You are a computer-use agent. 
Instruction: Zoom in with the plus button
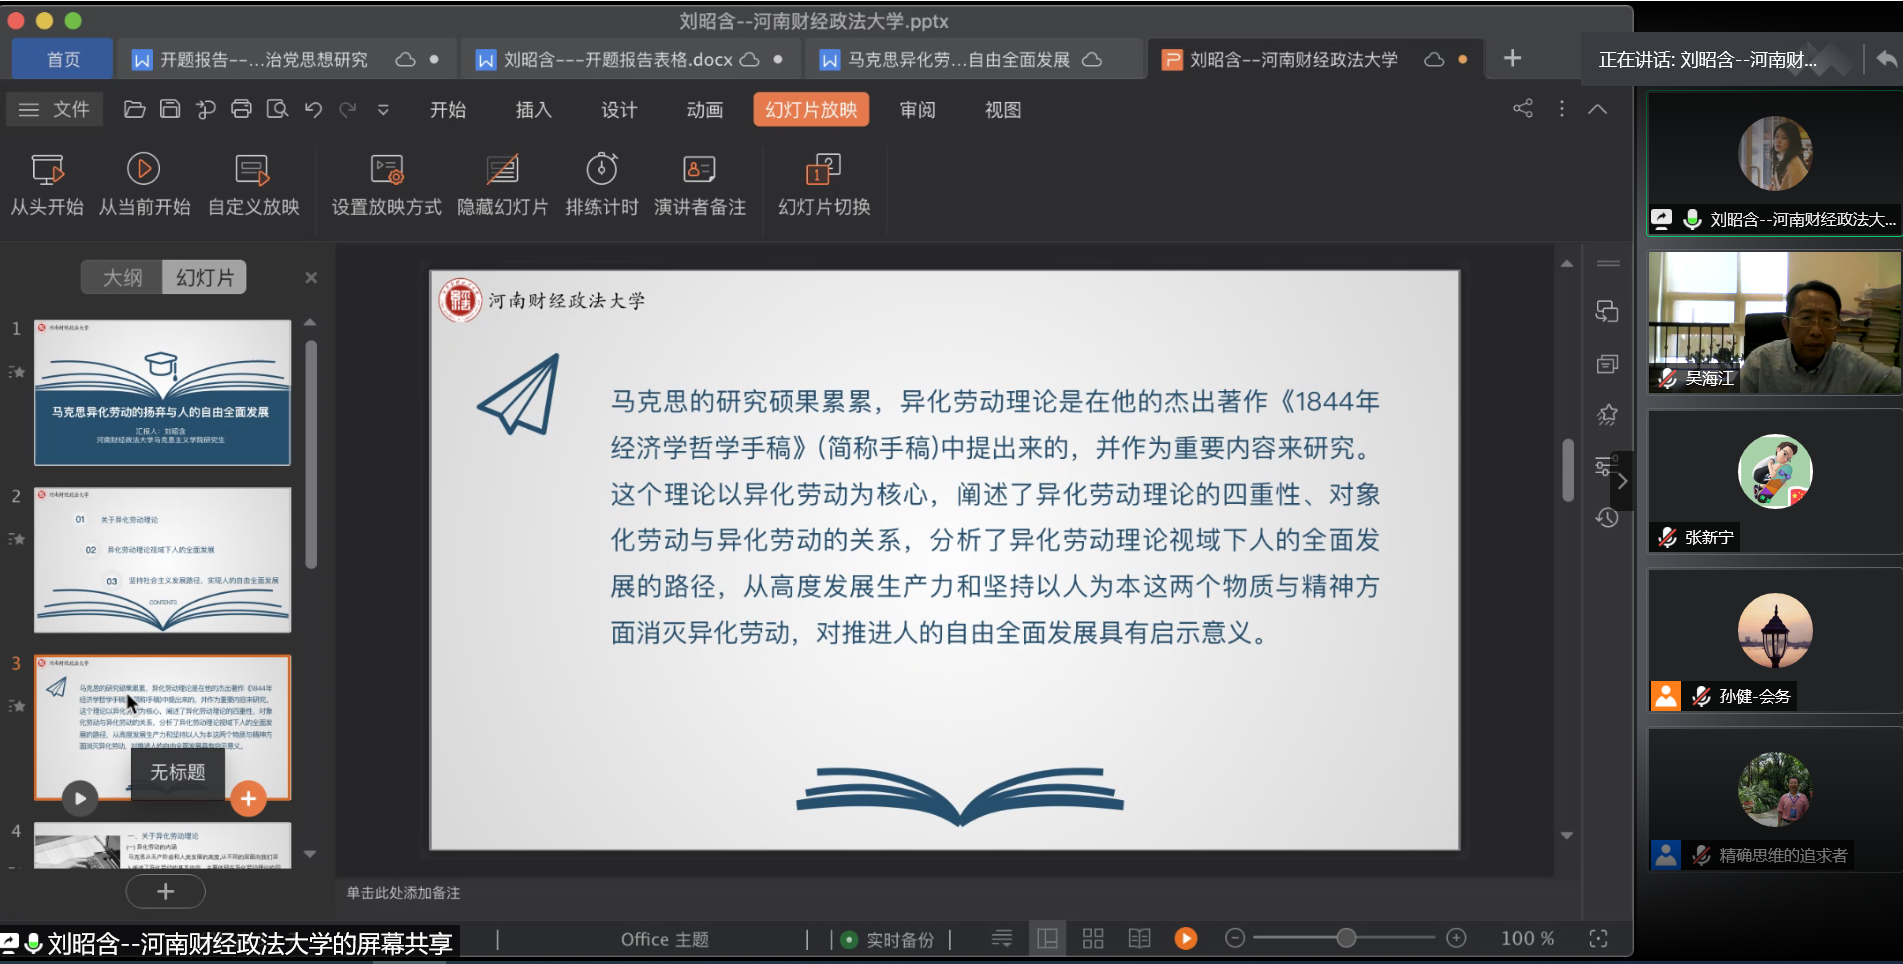[x=1456, y=938]
